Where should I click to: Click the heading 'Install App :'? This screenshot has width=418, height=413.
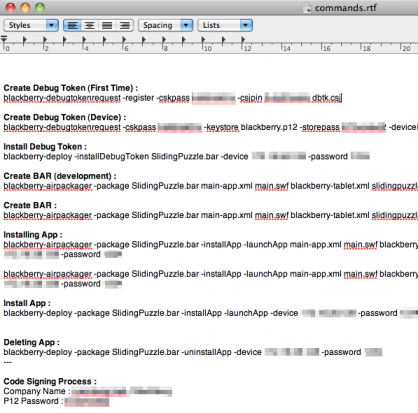pos(27,303)
